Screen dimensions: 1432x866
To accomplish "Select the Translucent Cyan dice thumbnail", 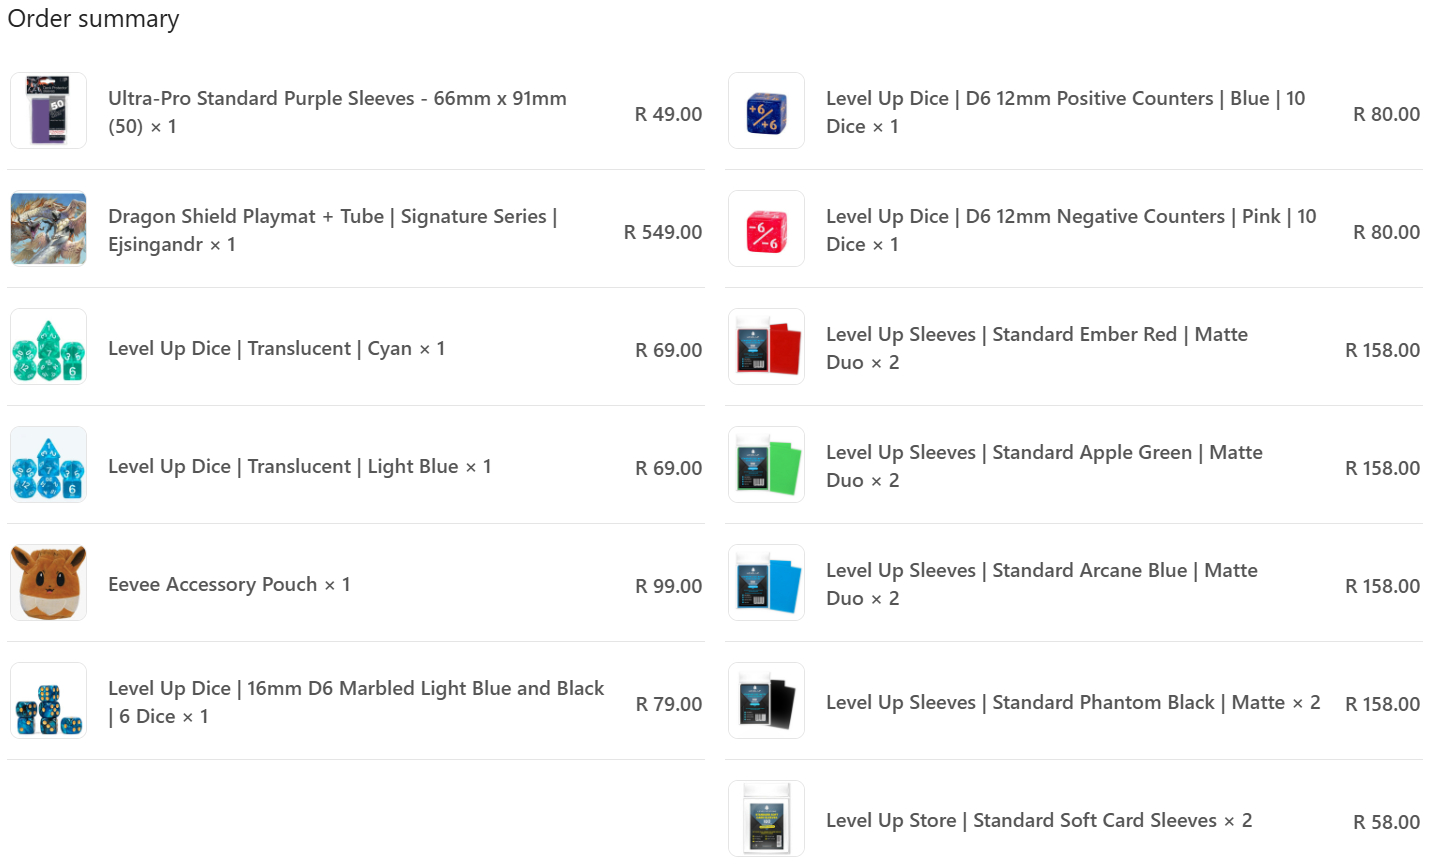I will [x=48, y=347].
